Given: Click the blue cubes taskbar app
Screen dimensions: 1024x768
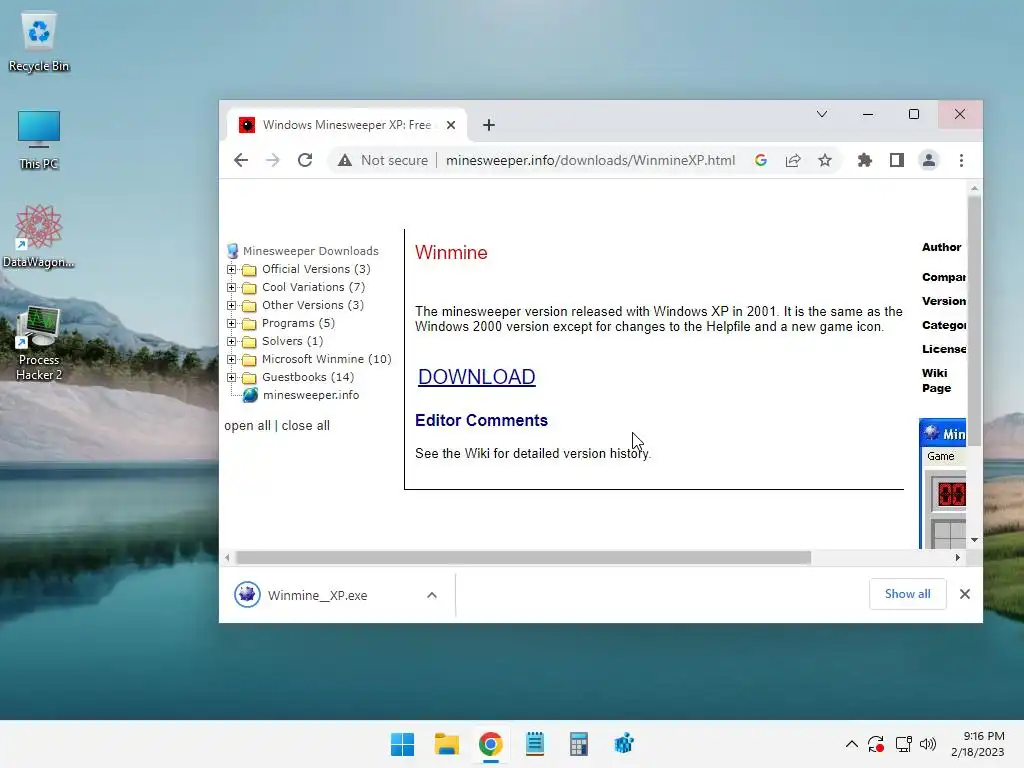Looking at the screenshot, I should [624, 744].
